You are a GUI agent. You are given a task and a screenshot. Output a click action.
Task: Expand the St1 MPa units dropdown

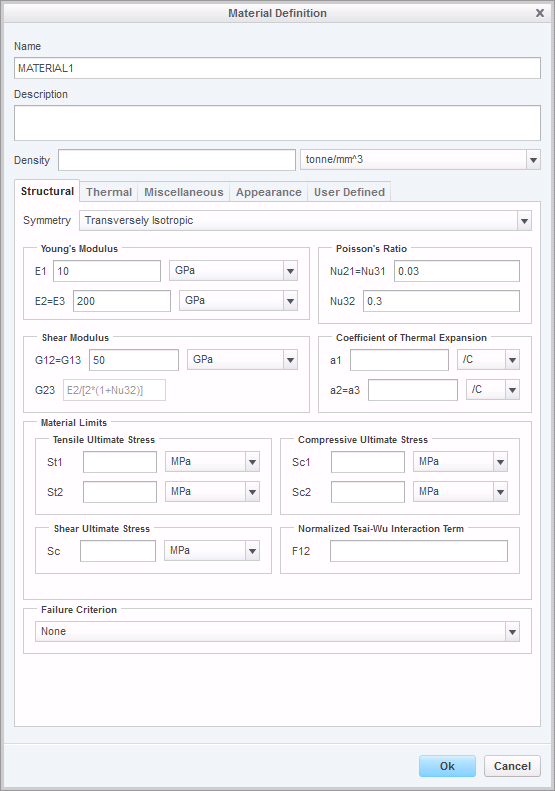click(x=212, y=462)
